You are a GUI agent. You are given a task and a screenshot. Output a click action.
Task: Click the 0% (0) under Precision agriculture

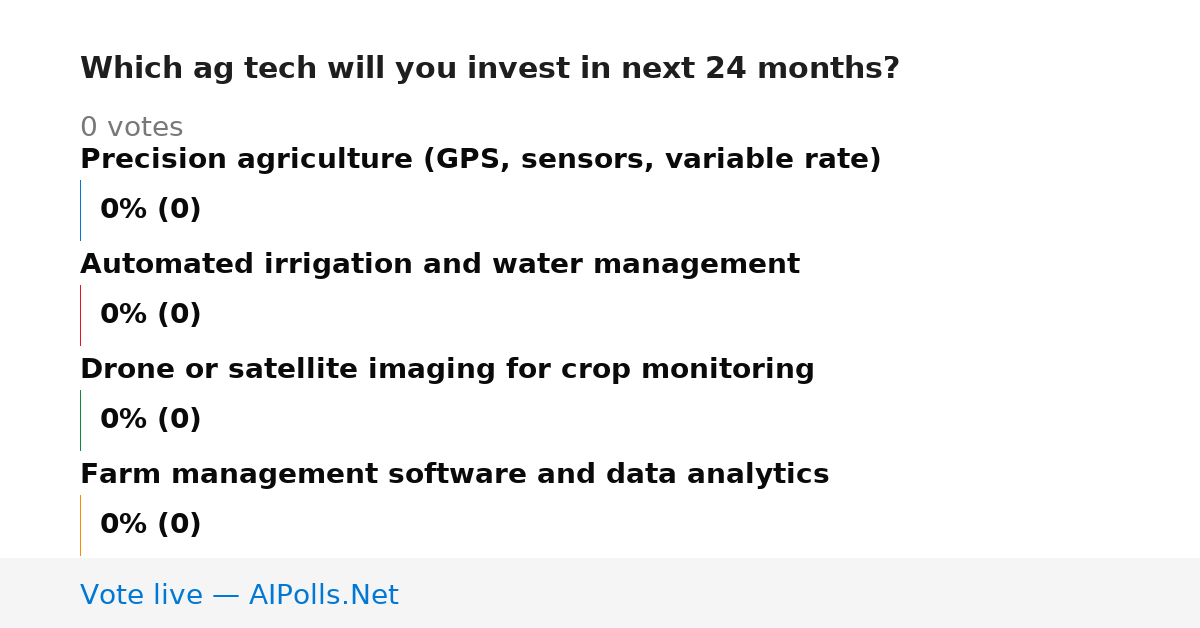(150, 210)
